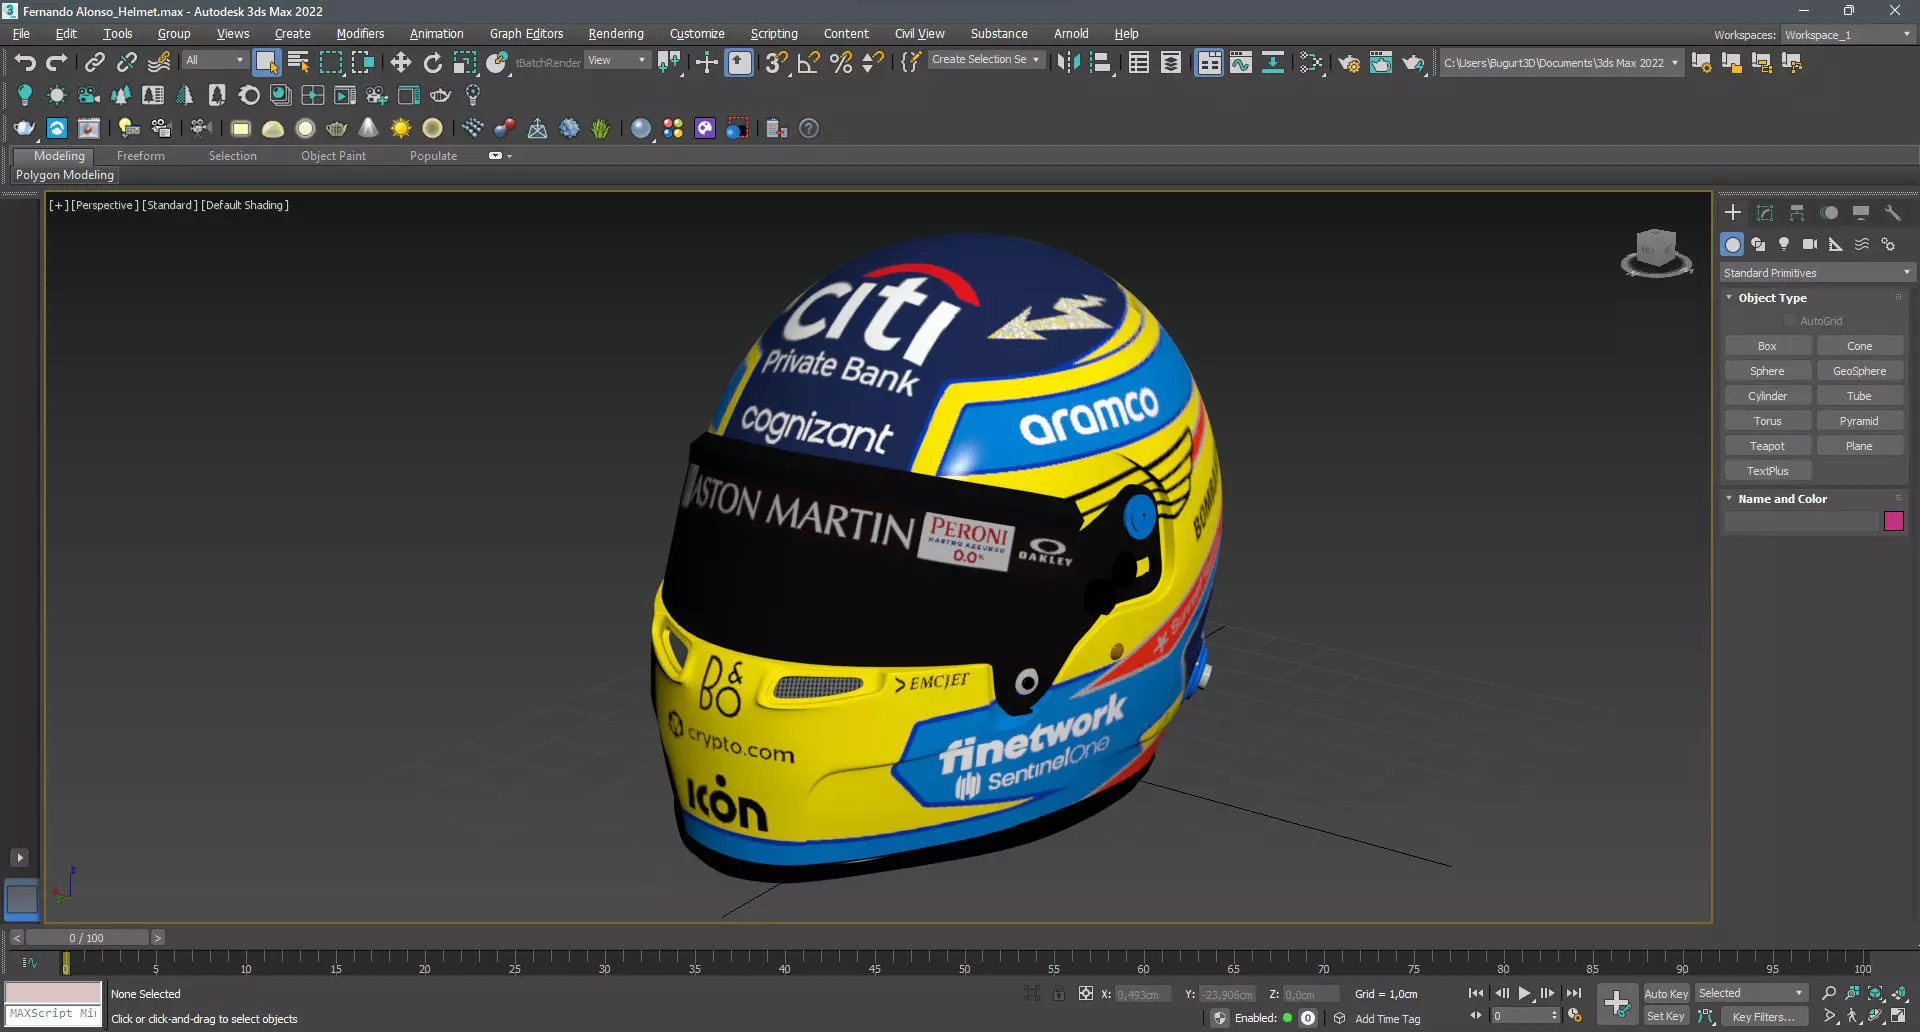Screen dimensions: 1920x1032
Task: Open the Scripting menu
Action: coord(774,34)
